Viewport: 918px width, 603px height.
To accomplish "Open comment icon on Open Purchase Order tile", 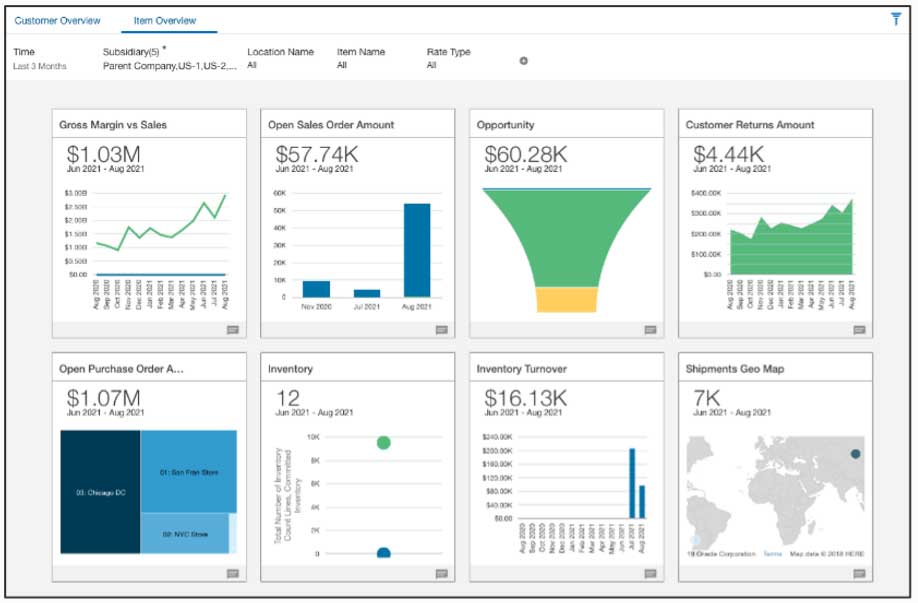I will (232, 573).
